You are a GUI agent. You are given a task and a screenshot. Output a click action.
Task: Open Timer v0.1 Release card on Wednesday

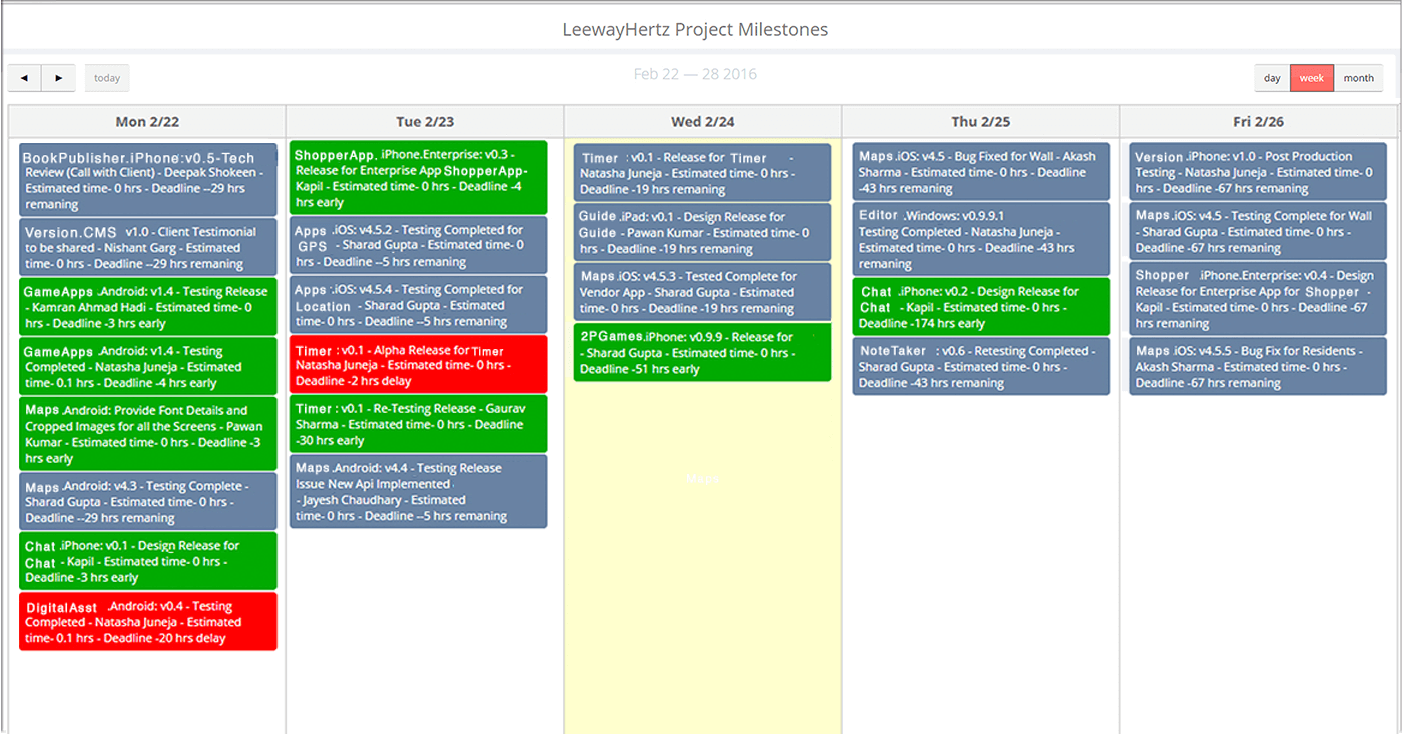click(x=702, y=173)
